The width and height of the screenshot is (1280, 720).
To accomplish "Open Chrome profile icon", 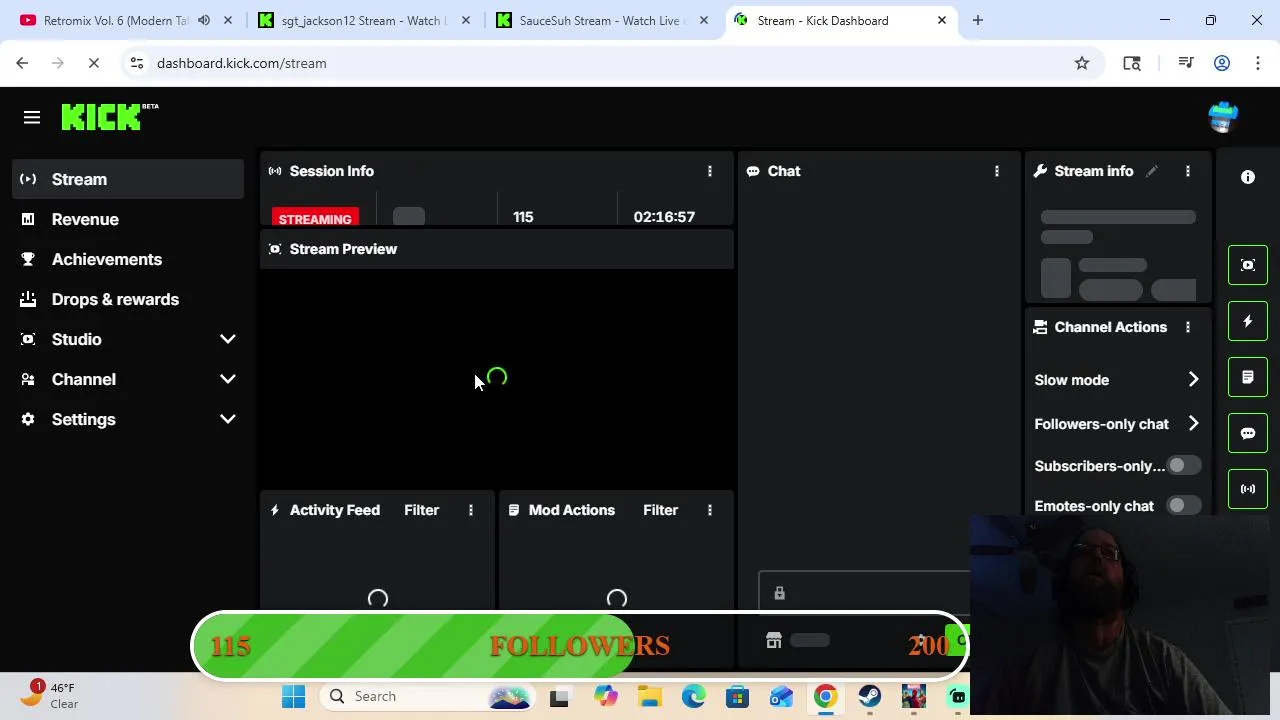I will tap(1222, 63).
